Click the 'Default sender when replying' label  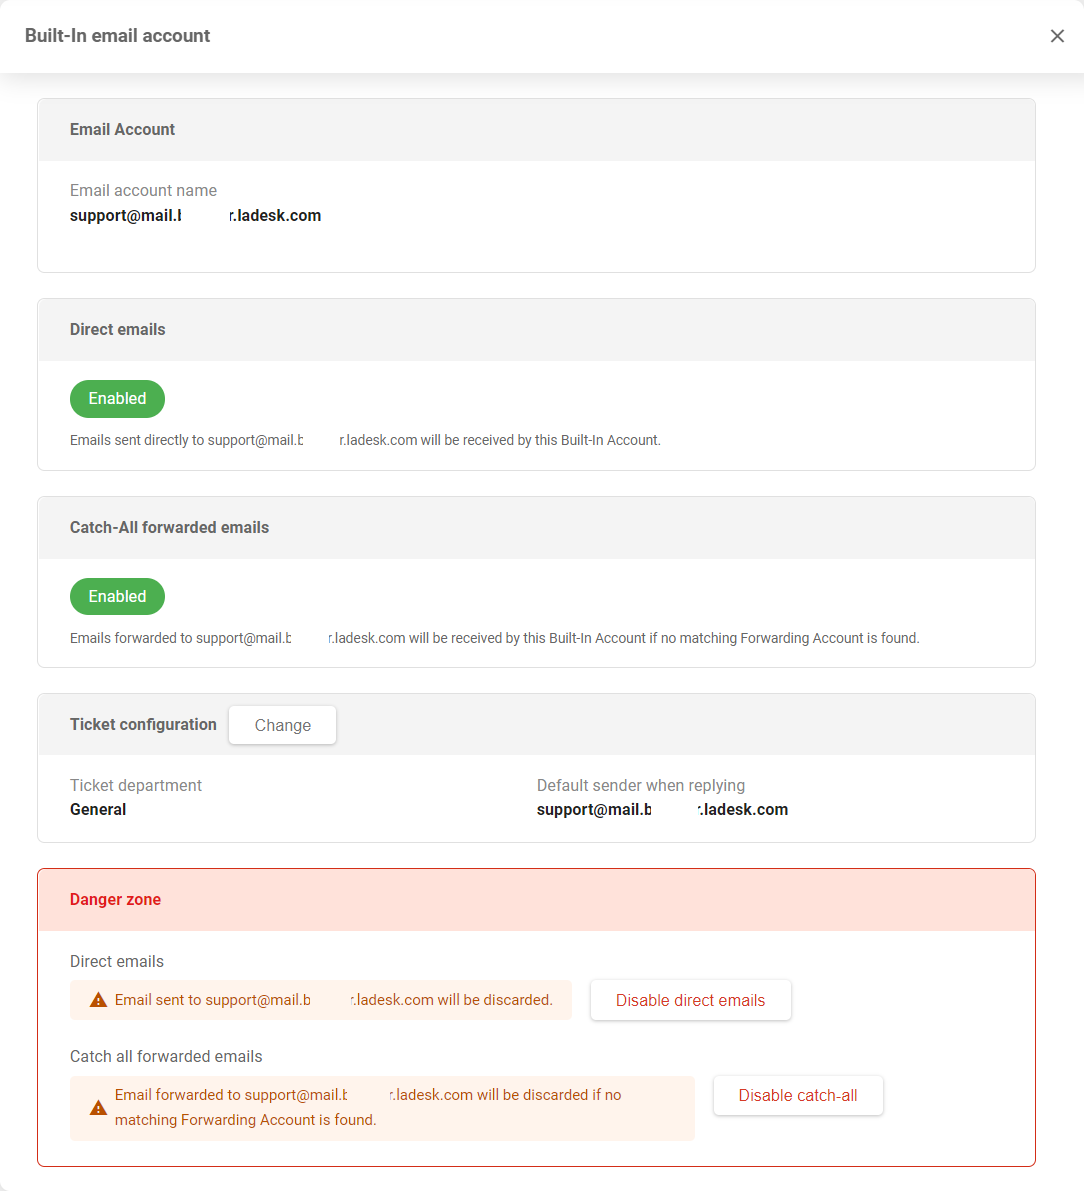(640, 786)
